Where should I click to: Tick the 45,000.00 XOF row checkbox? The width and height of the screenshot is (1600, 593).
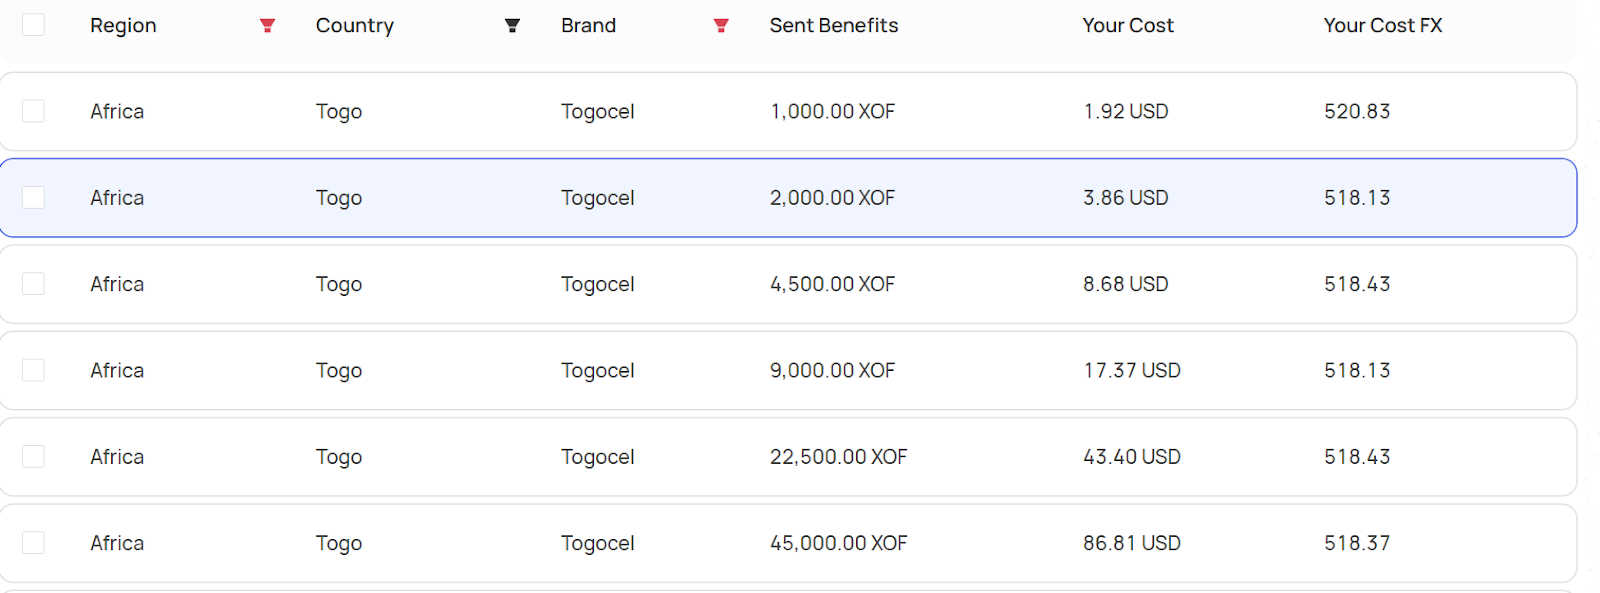tap(33, 543)
